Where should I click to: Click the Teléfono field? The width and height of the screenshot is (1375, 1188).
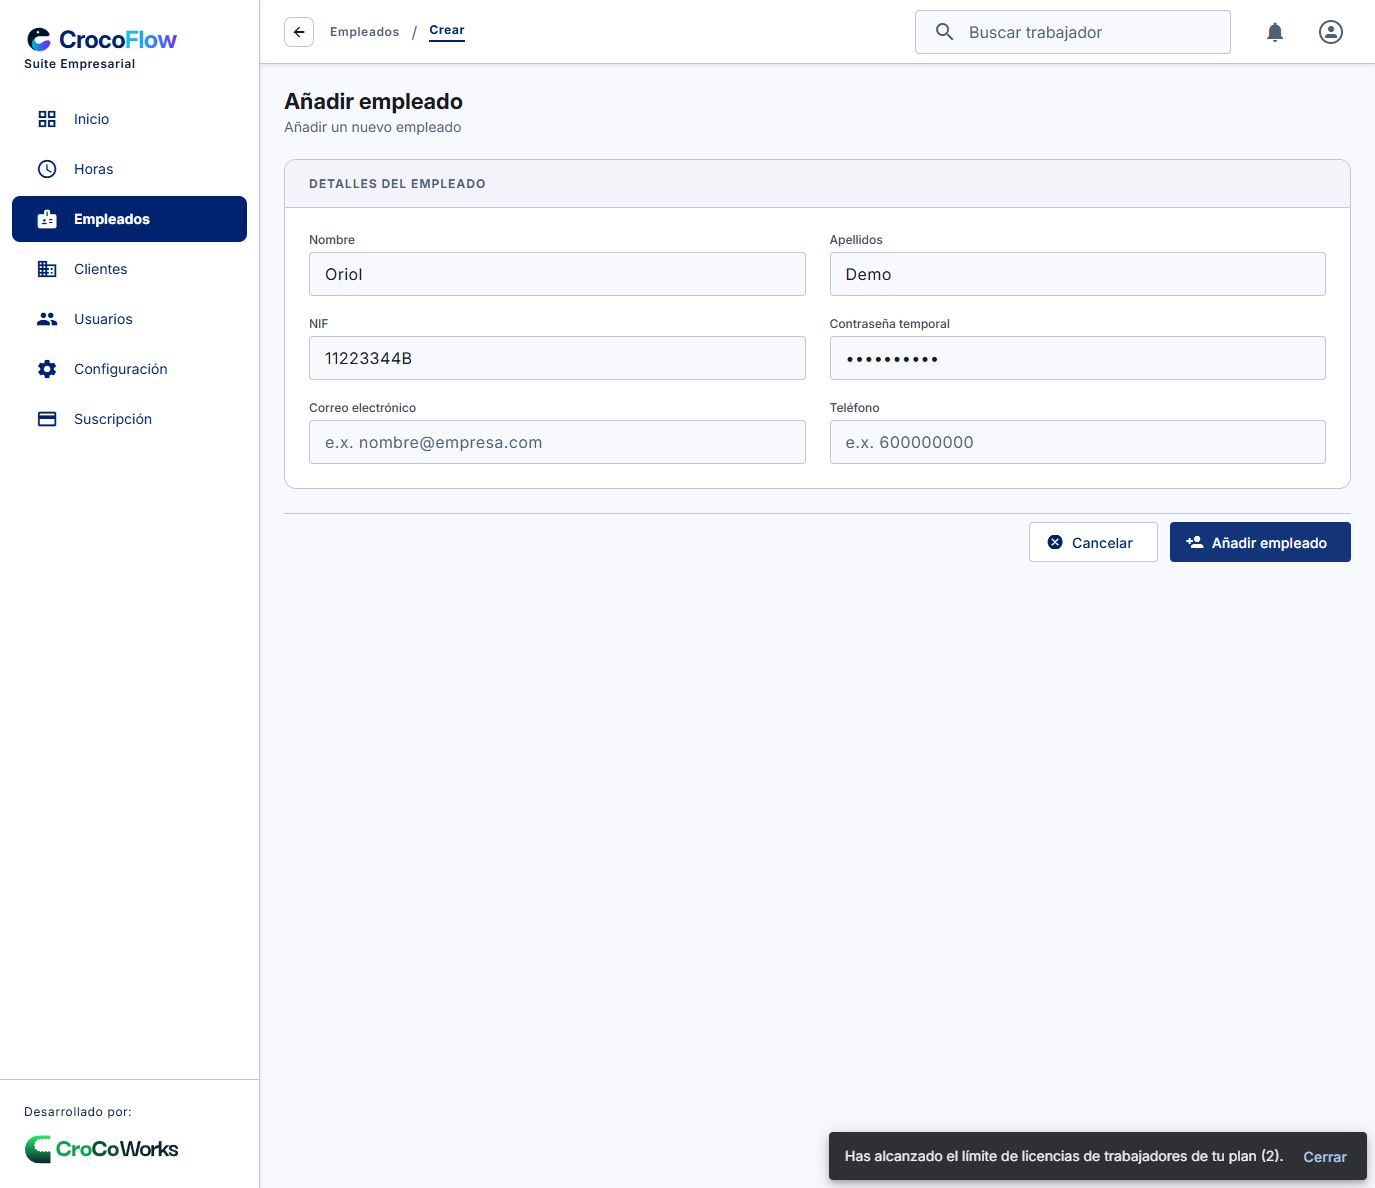[x=1077, y=442]
